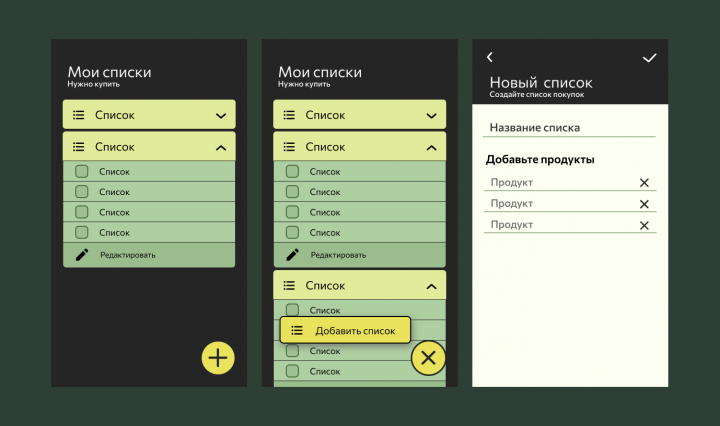
Task: Click third Список header title, middle screen
Action: pyautogui.click(x=325, y=286)
